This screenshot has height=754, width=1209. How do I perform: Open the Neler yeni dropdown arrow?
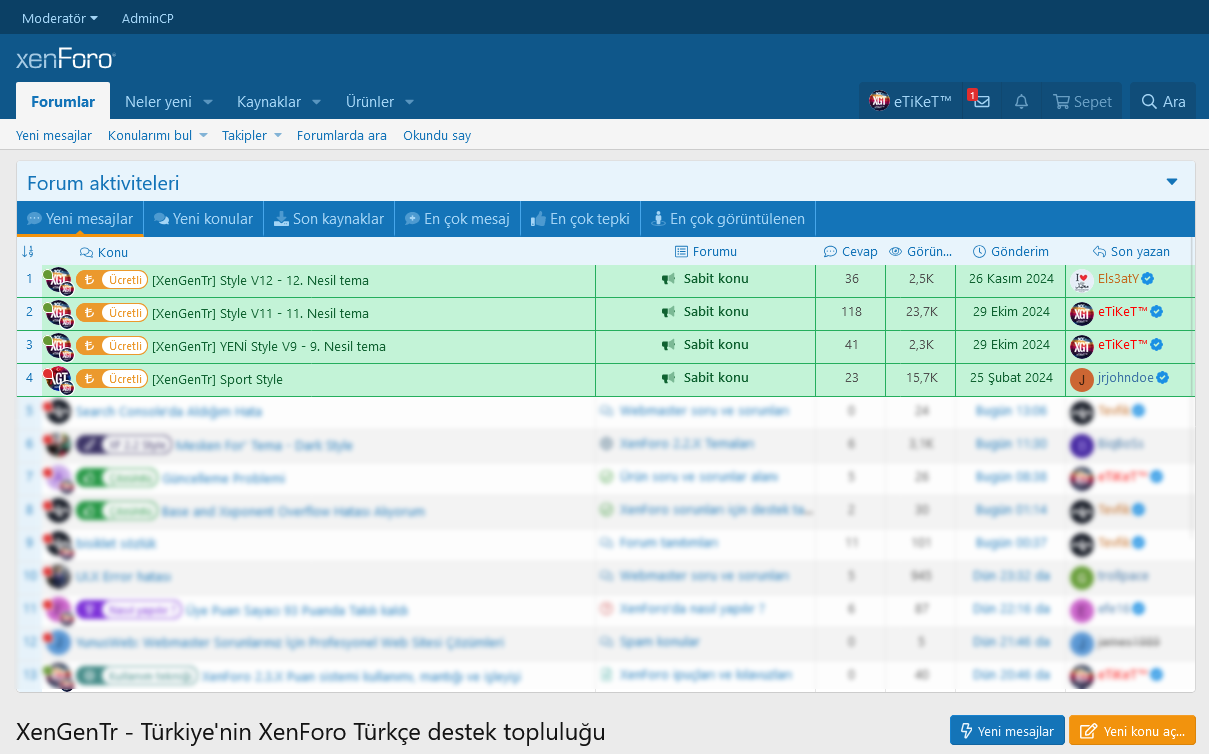208,102
